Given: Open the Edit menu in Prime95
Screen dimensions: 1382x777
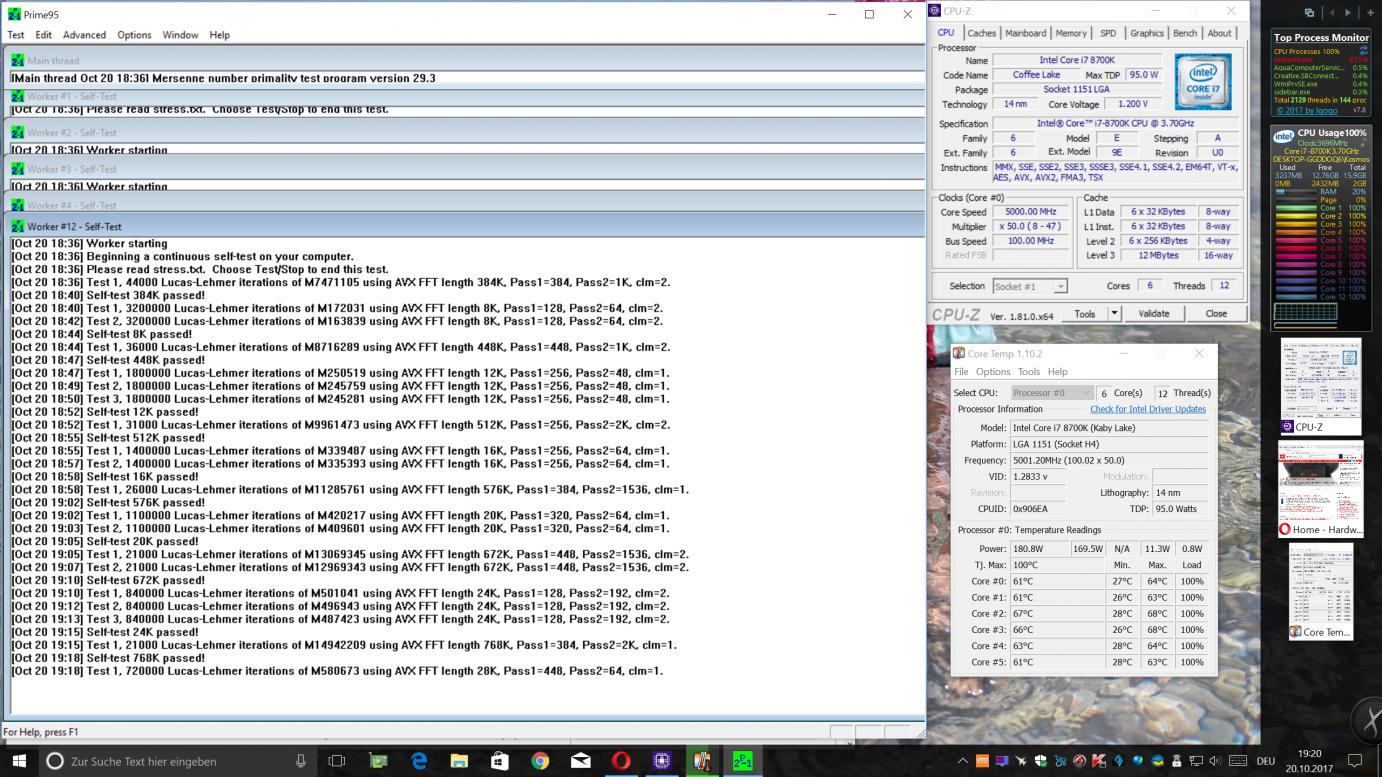Looking at the screenshot, I should tap(44, 35).
